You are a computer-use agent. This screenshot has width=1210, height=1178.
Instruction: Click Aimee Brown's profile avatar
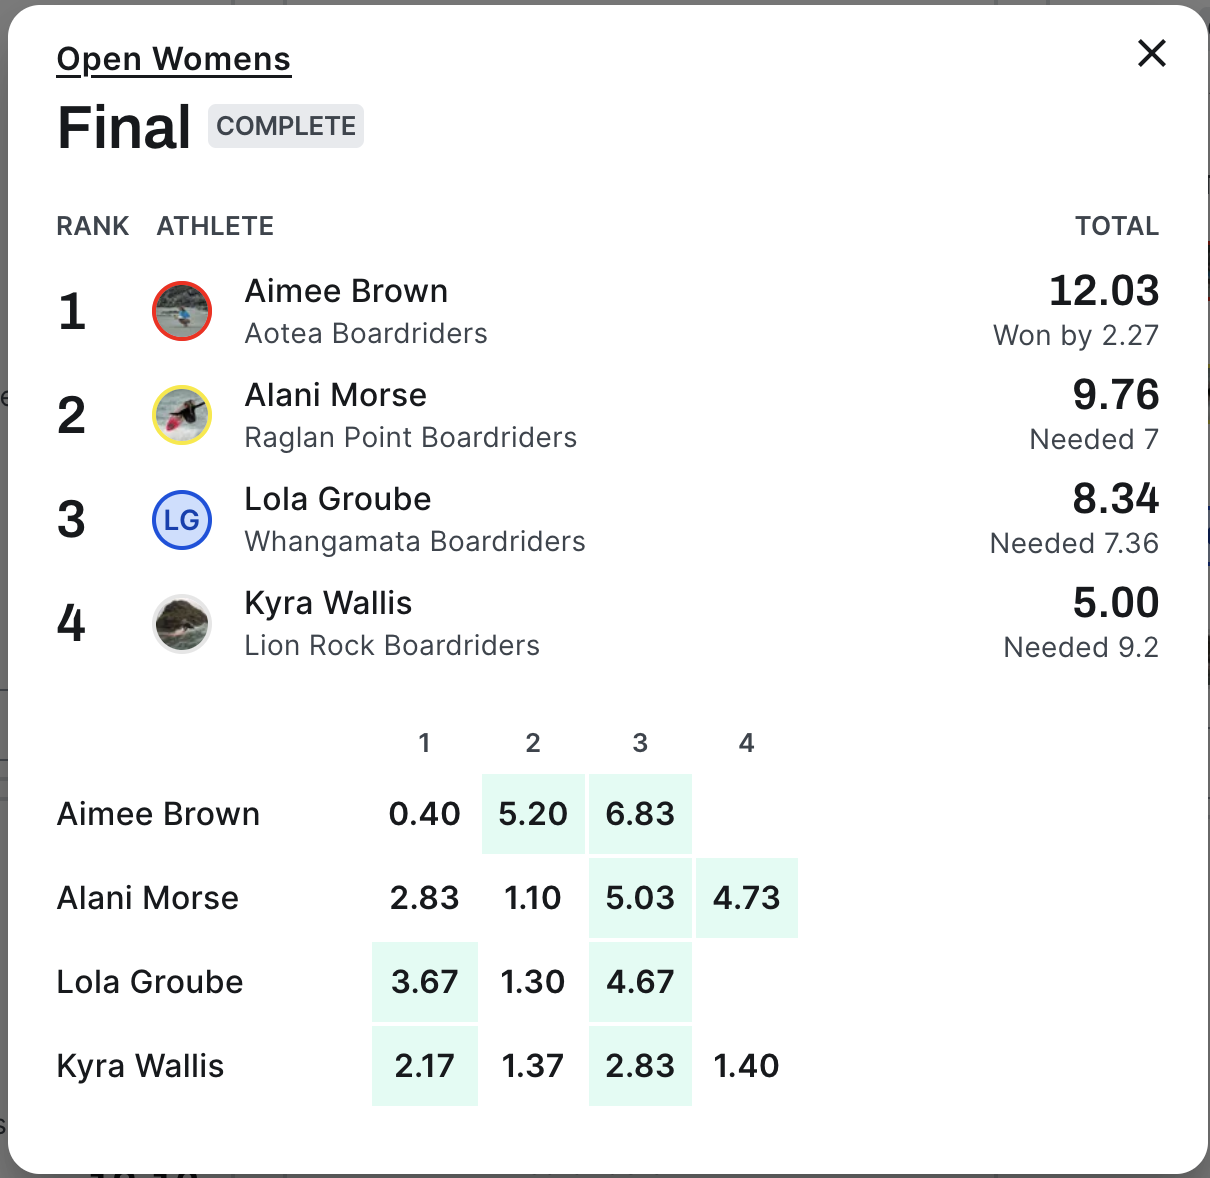[x=182, y=311]
